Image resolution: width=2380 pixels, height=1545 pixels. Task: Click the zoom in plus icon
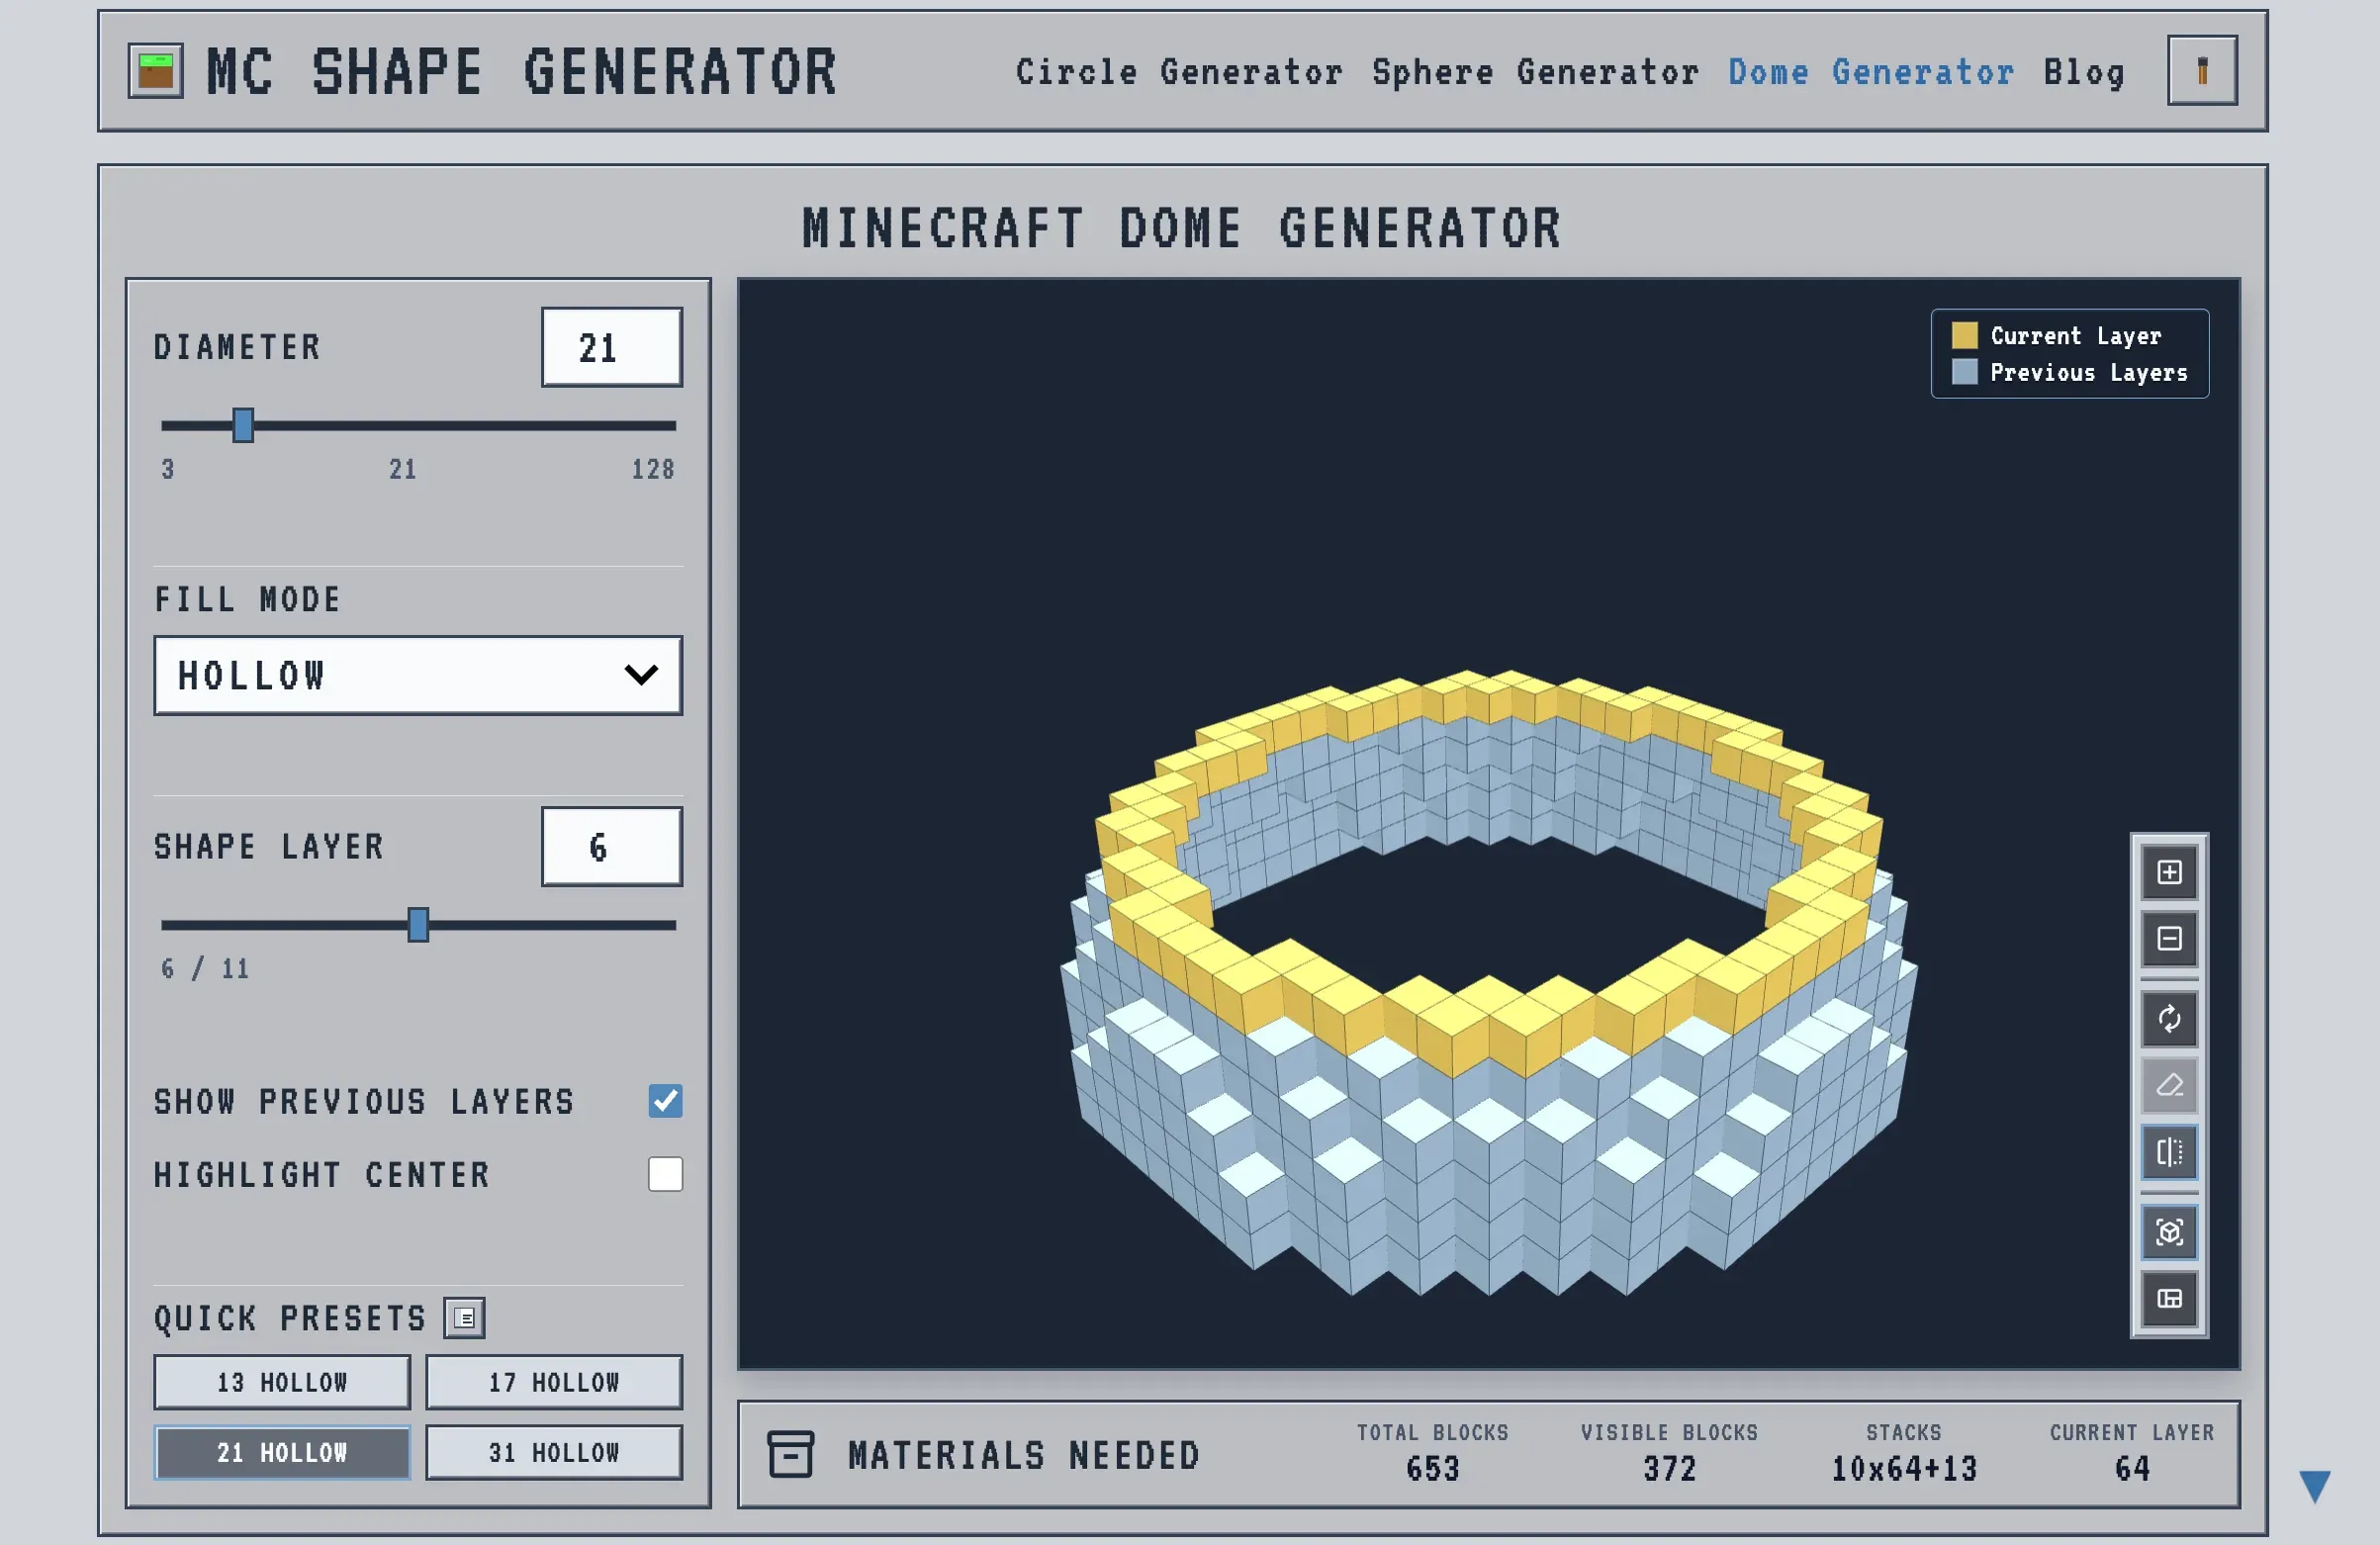pos(2168,872)
